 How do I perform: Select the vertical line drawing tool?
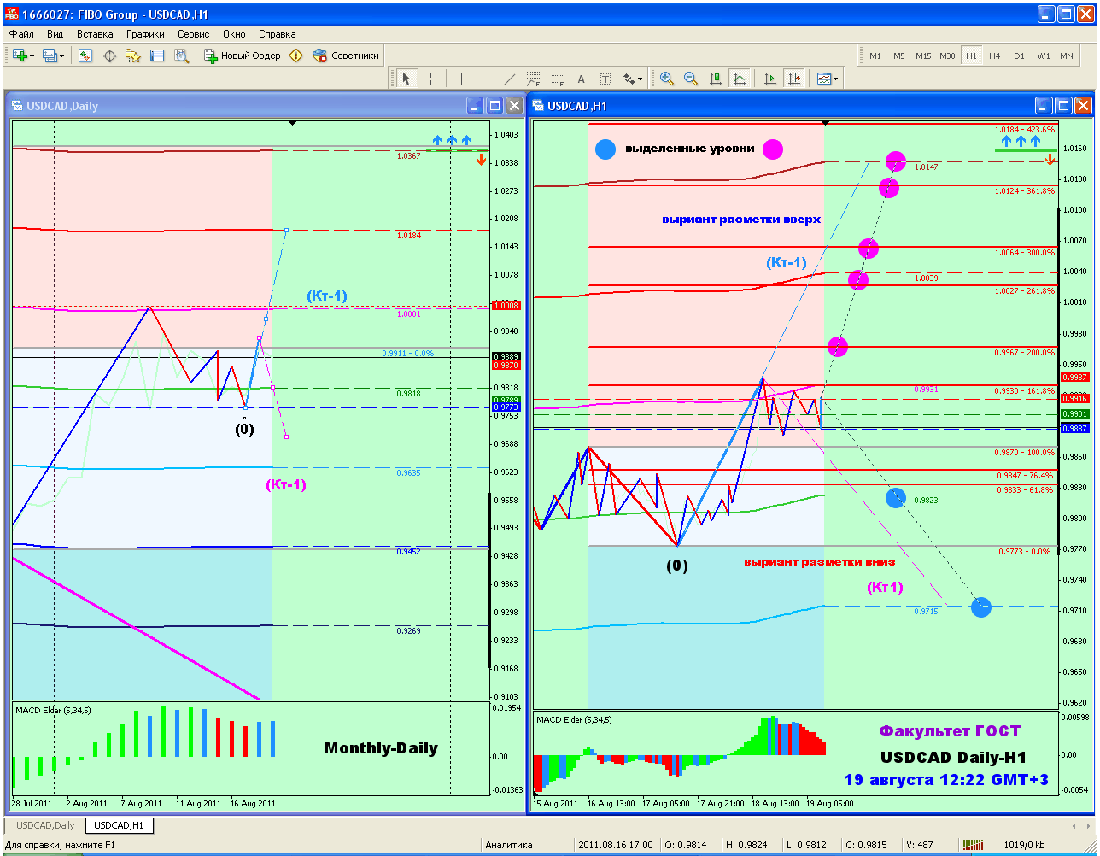point(461,79)
